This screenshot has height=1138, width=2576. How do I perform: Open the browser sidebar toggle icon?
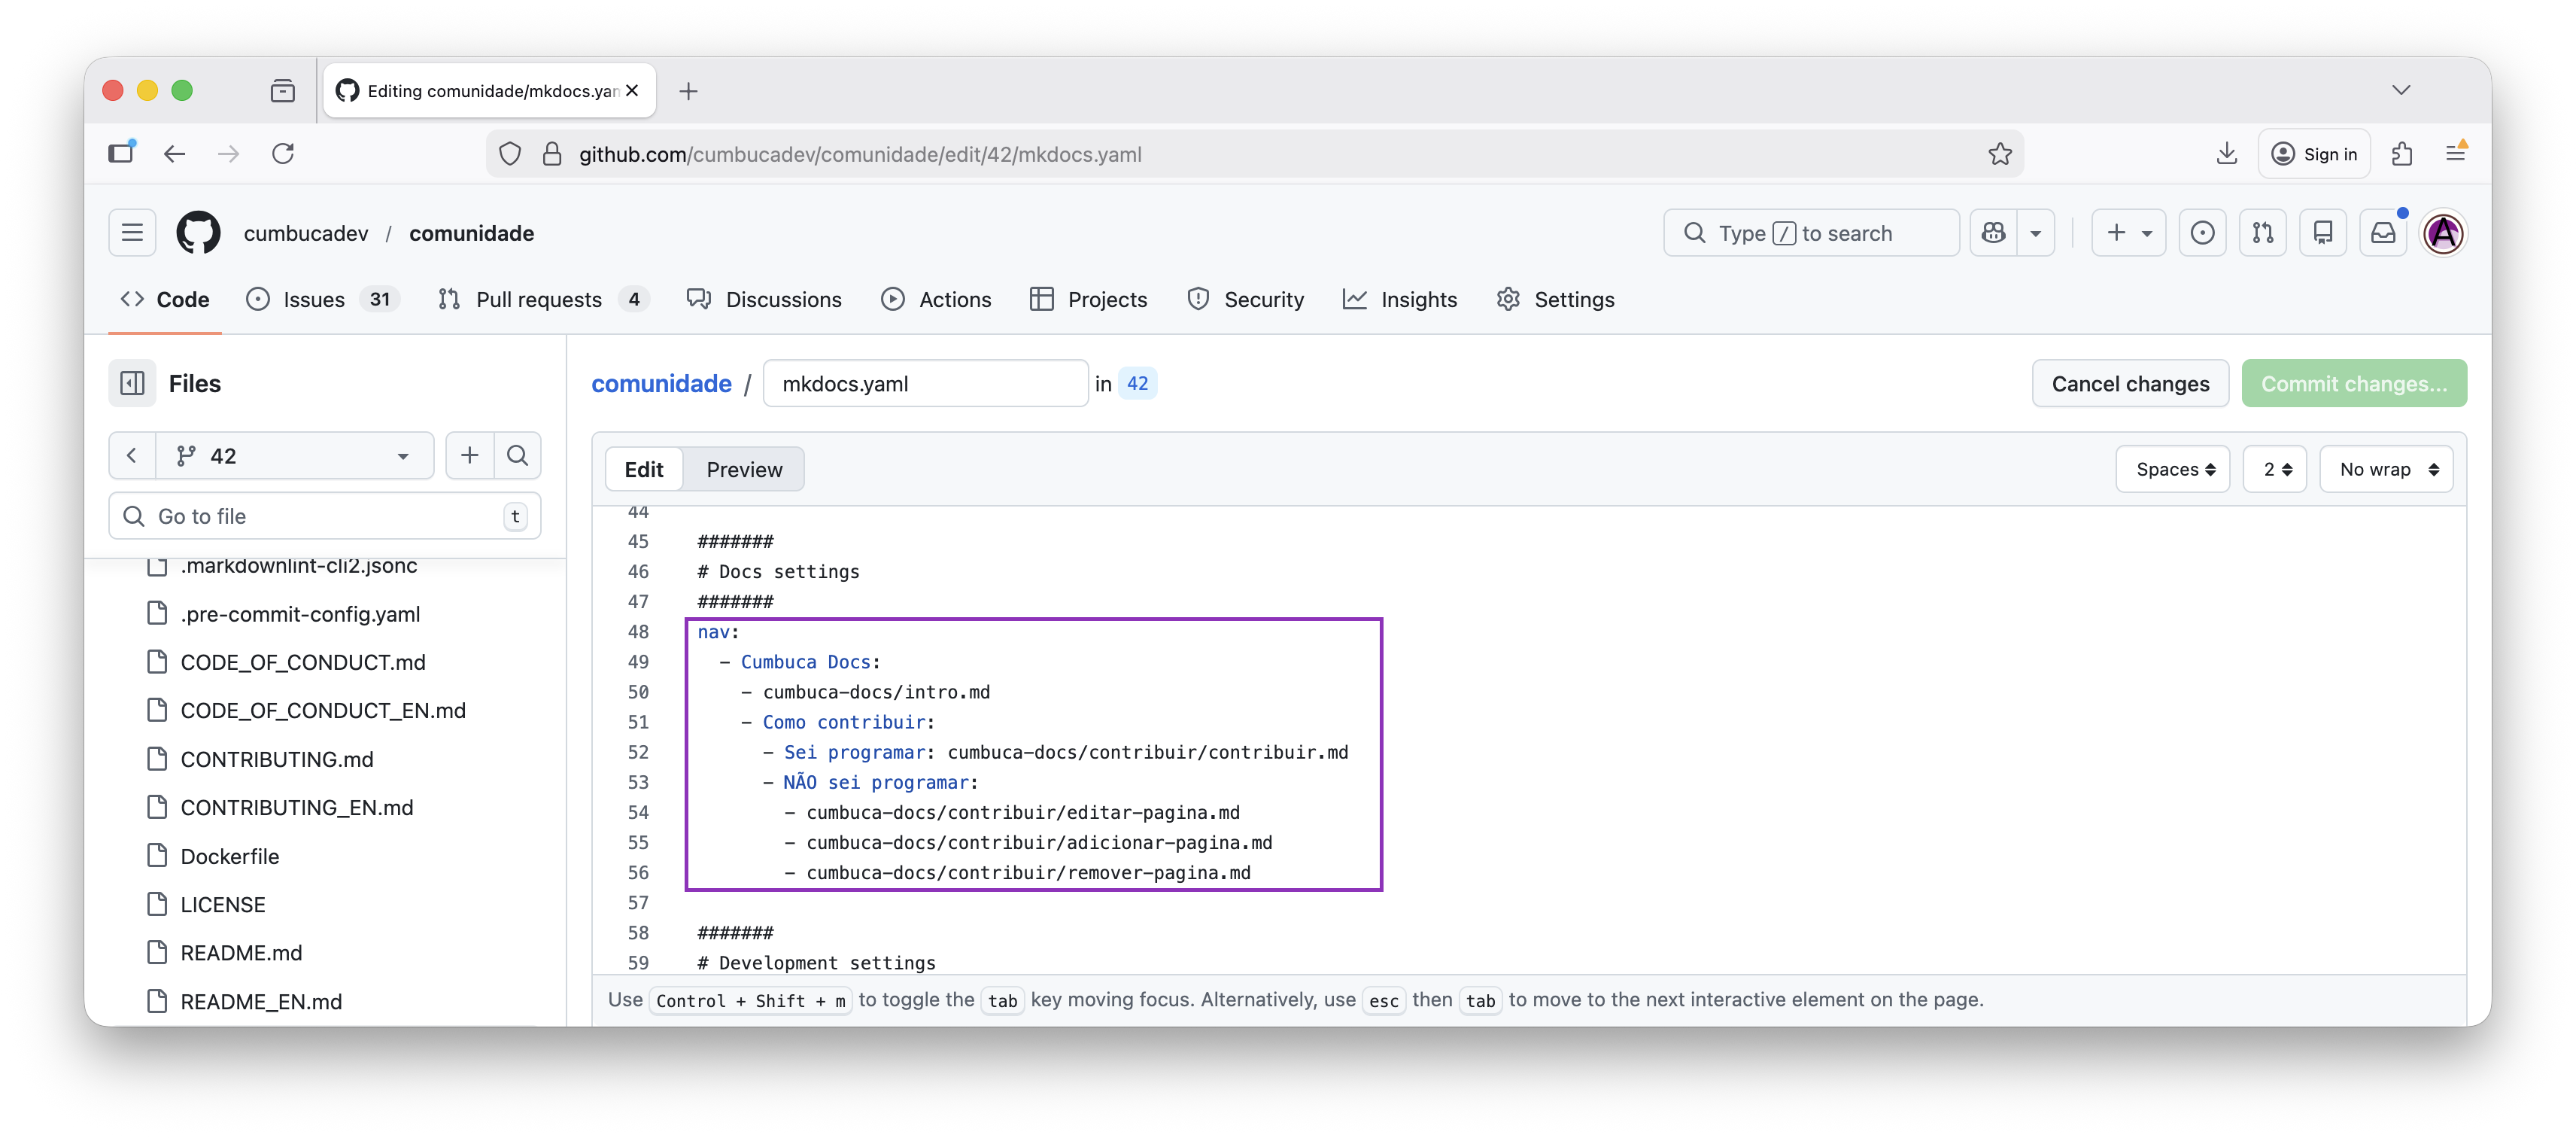point(121,154)
